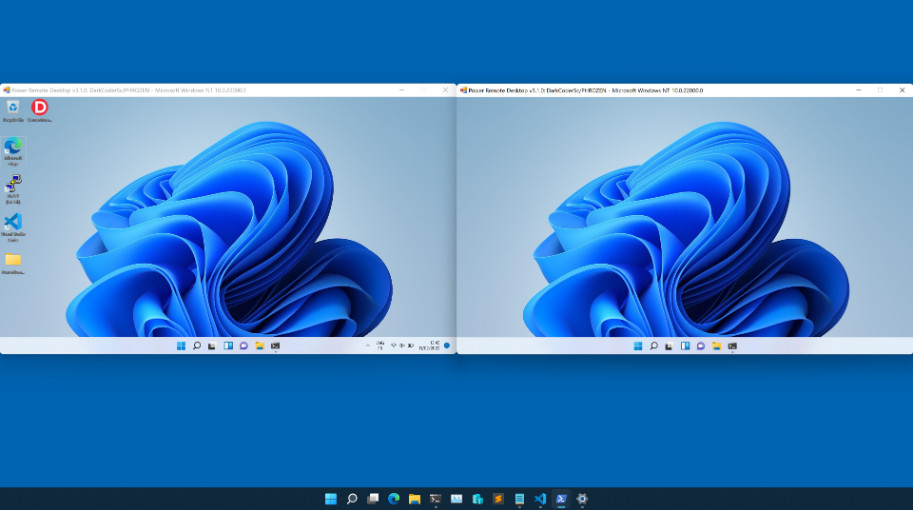Open Windows Terminal from host taskbar
Image resolution: width=913 pixels, height=510 pixels.
coord(436,499)
